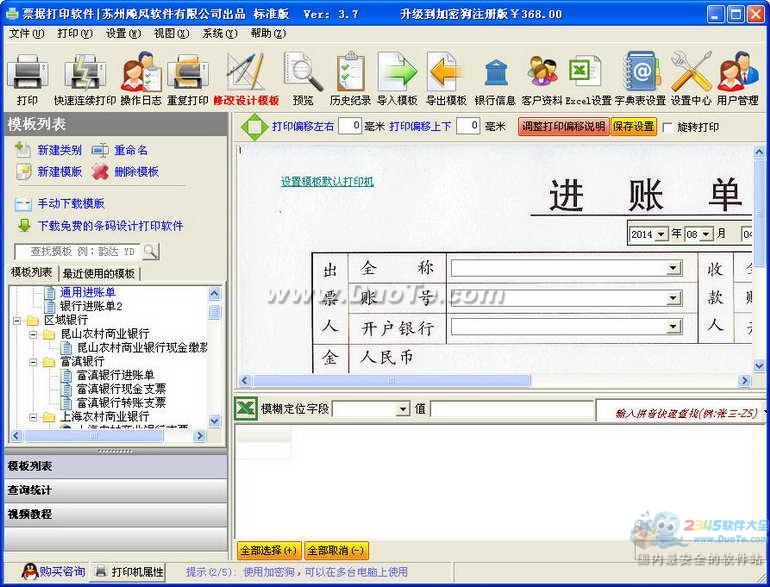
Task: Click the 查找模板 search field
Action: pos(78,252)
